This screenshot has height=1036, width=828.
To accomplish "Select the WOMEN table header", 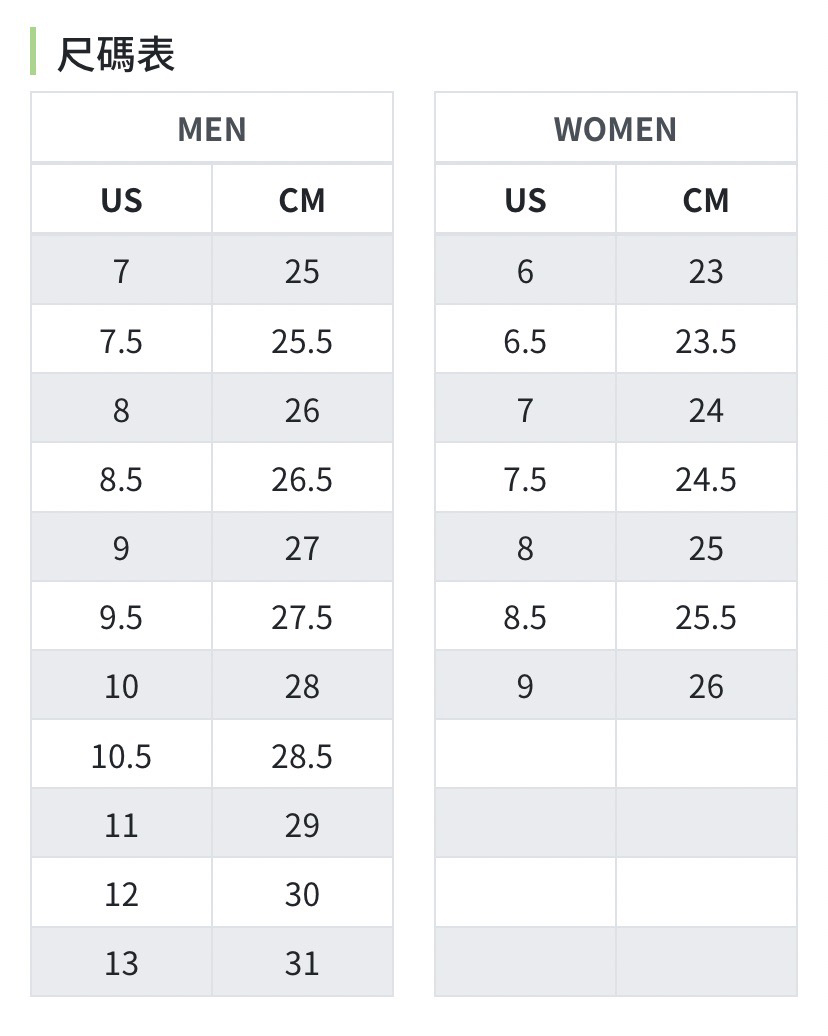I will [615, 129].
